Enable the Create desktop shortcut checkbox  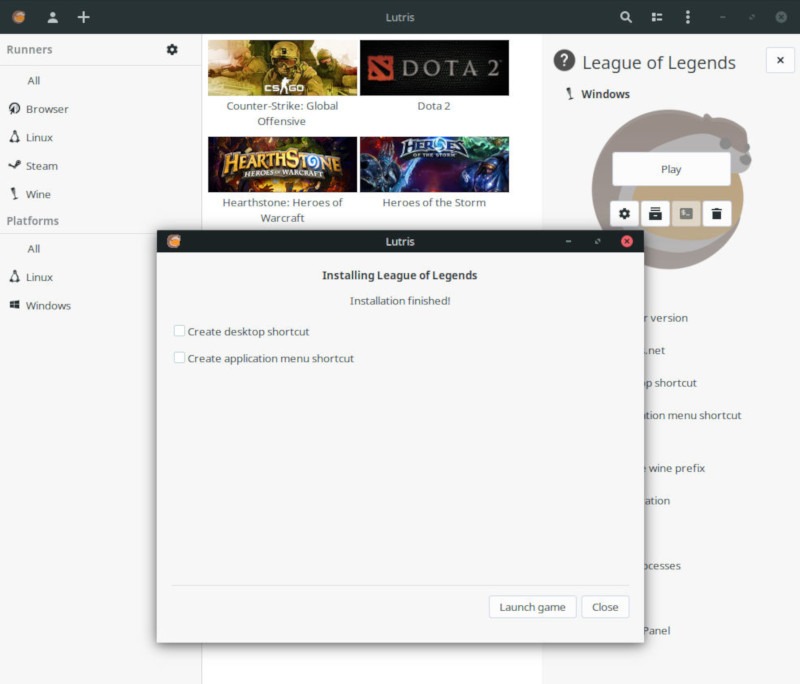tap(179, 330)
